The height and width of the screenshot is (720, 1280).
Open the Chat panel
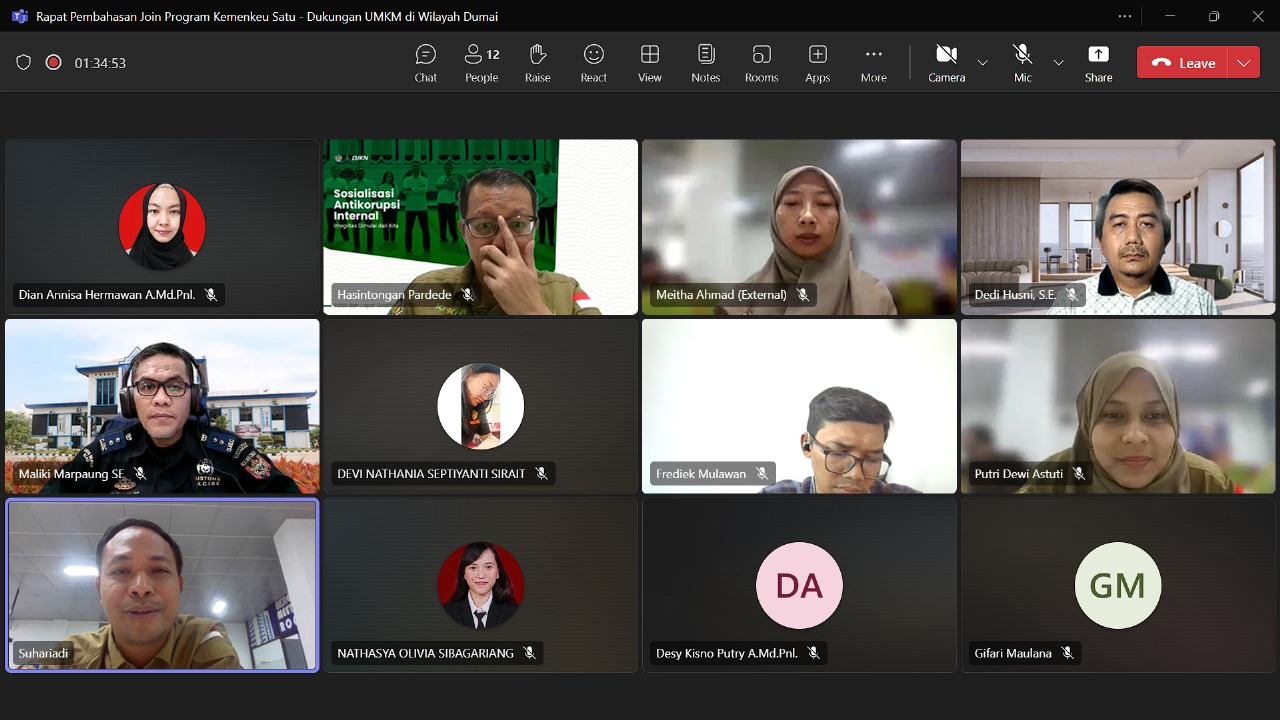426,62
